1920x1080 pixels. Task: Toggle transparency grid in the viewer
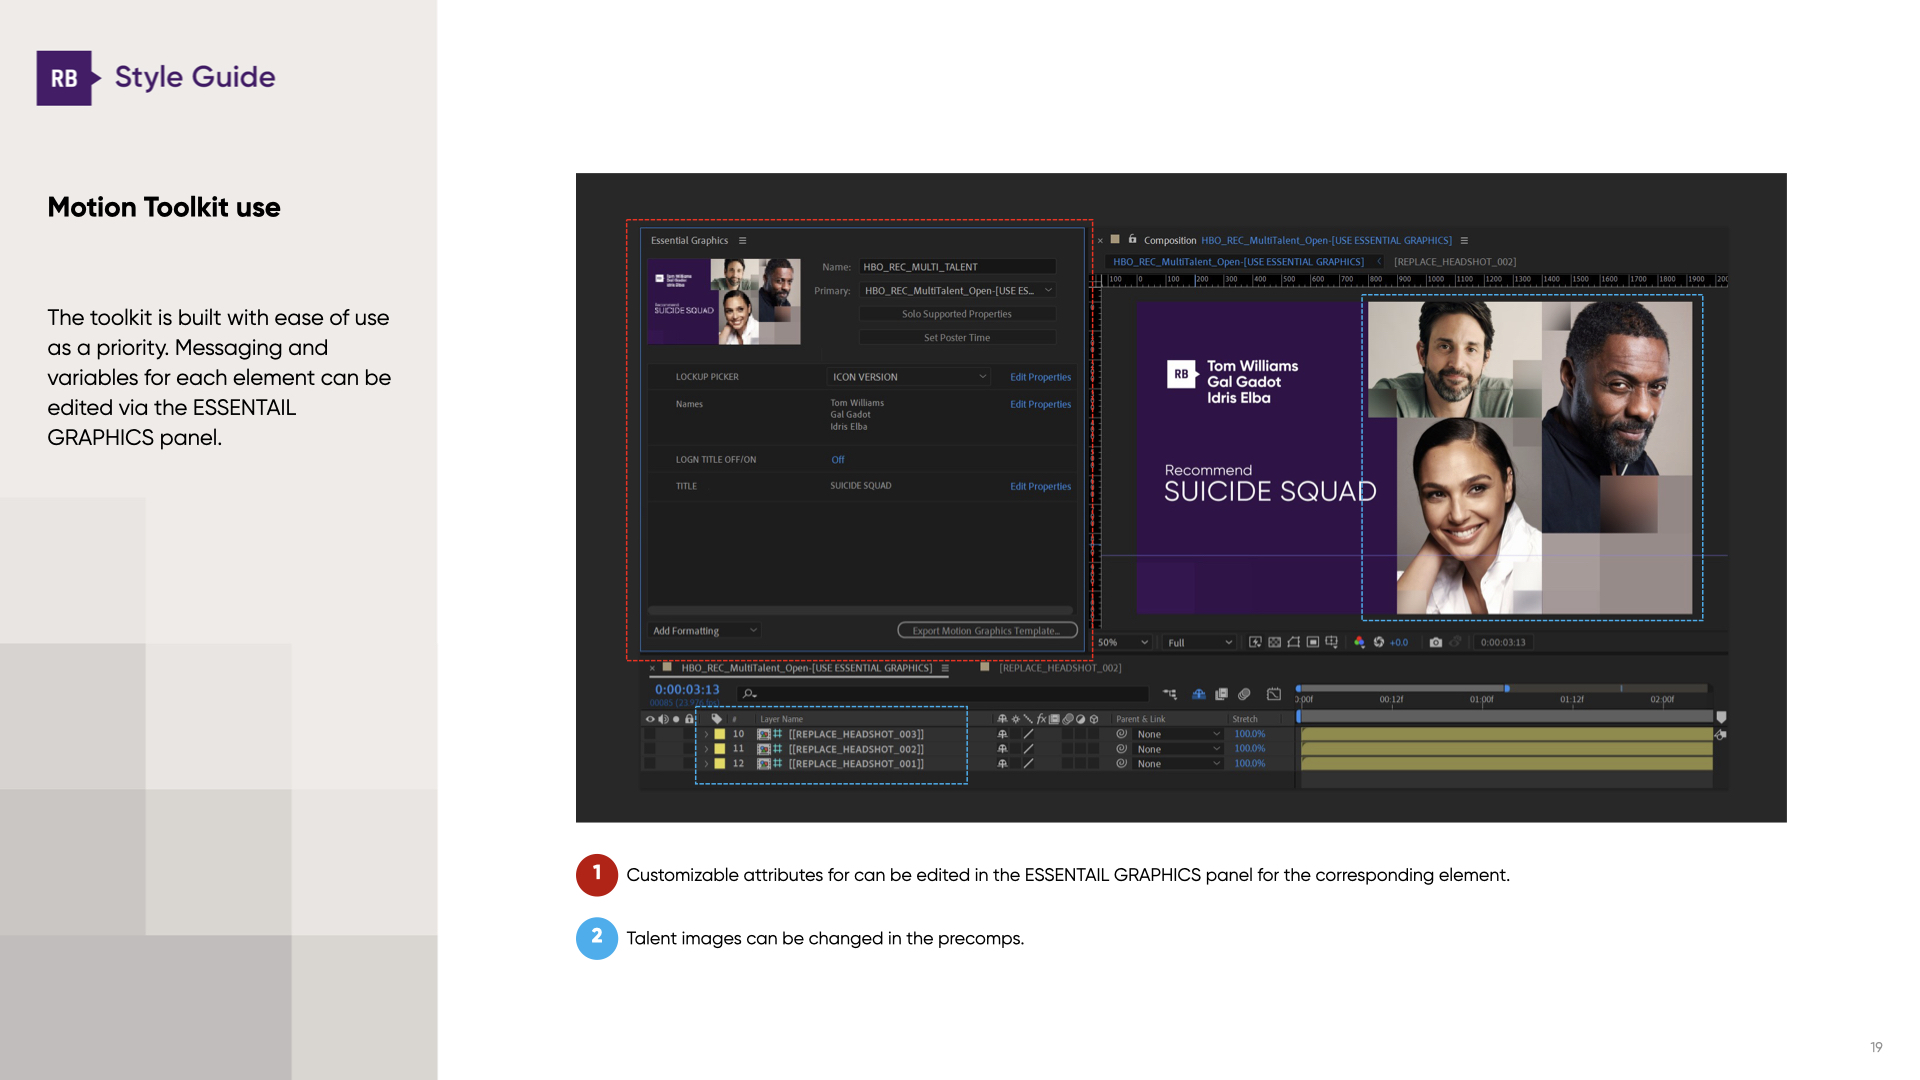click(1274, 642)
